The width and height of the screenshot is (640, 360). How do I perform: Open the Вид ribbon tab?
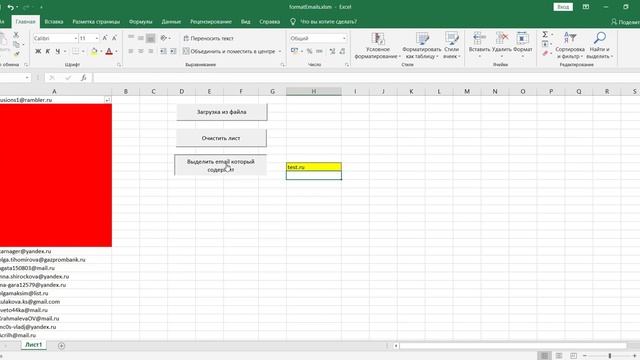coord(245,22)
